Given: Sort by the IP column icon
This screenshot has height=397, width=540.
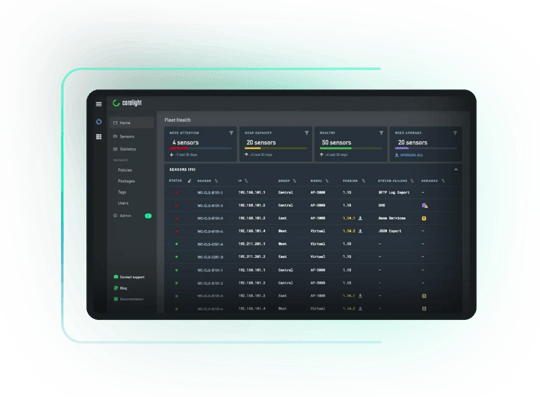Looking at the screenshot, I should coord(246,181).
